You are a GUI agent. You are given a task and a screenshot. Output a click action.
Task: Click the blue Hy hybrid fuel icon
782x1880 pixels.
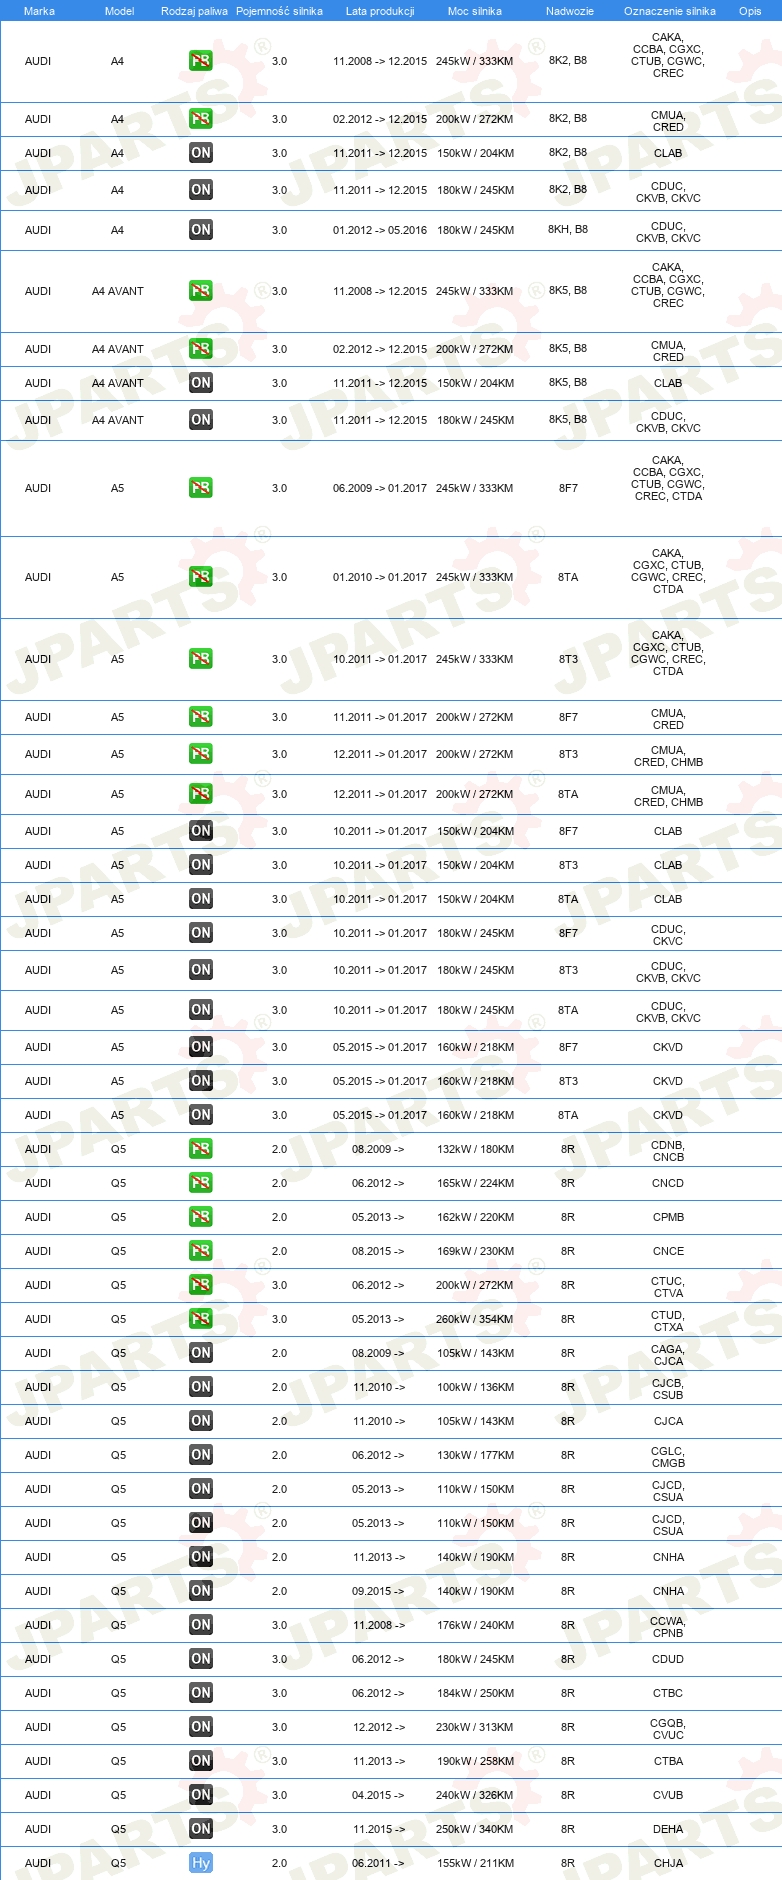coord(200,1862)
